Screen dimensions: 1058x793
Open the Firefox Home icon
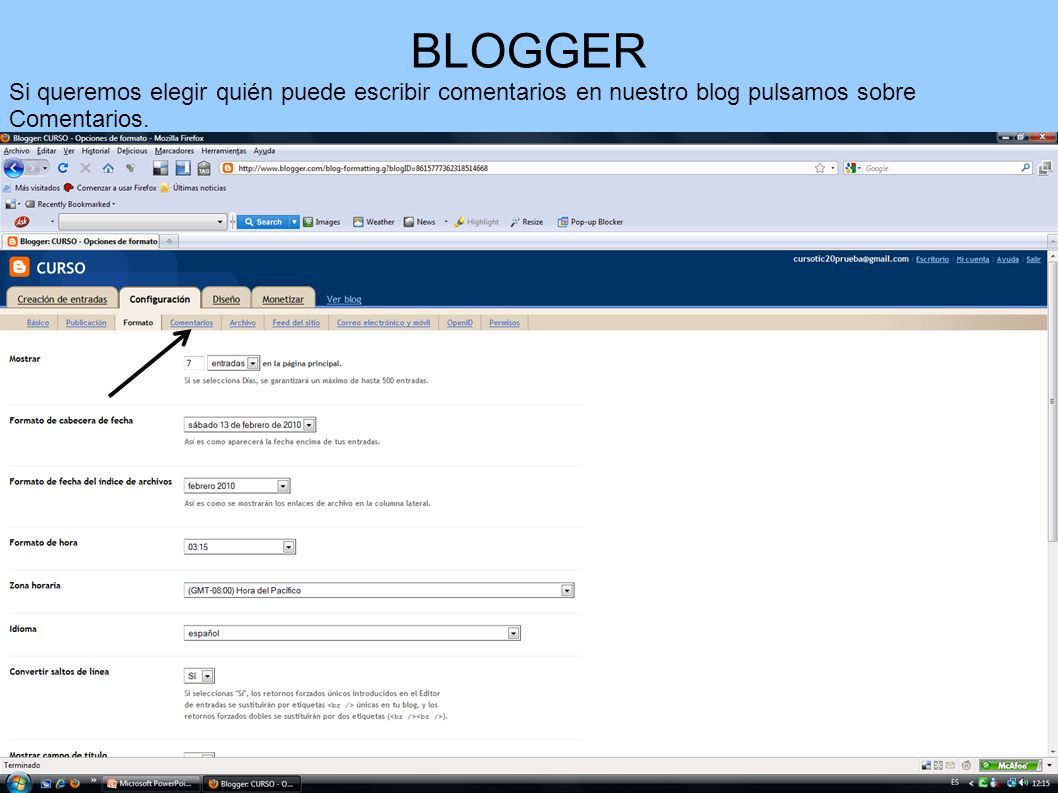(108, 168)
